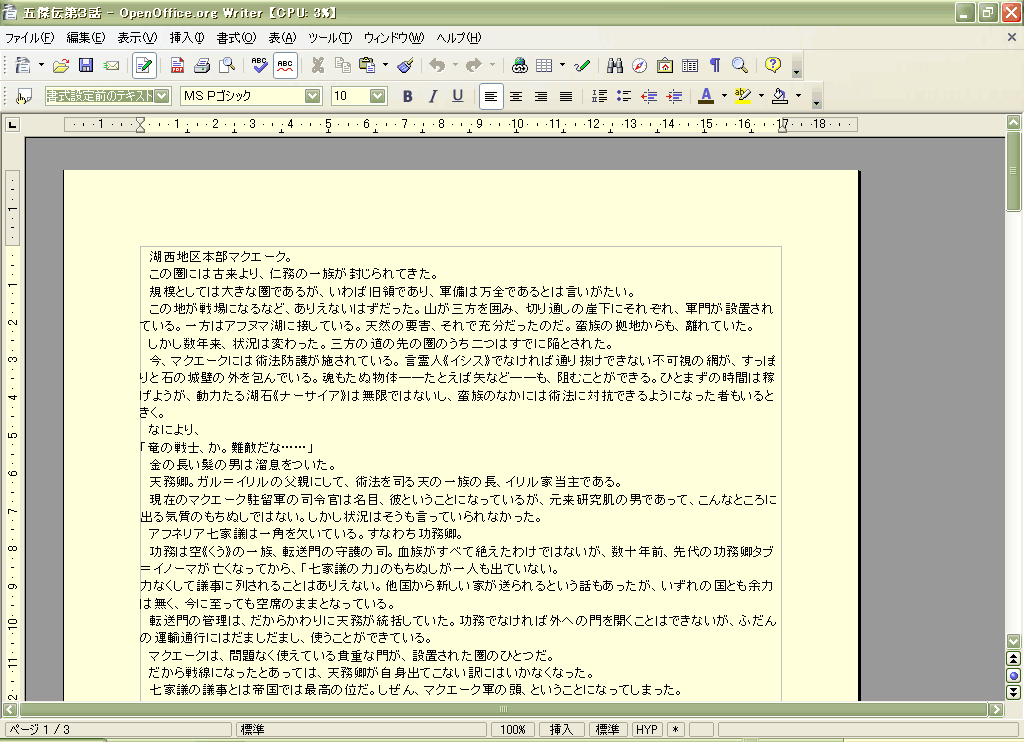The height and width of the screenshot is (742, 1024).
Task: Open the Navigator compass icon
Action: 639,65
